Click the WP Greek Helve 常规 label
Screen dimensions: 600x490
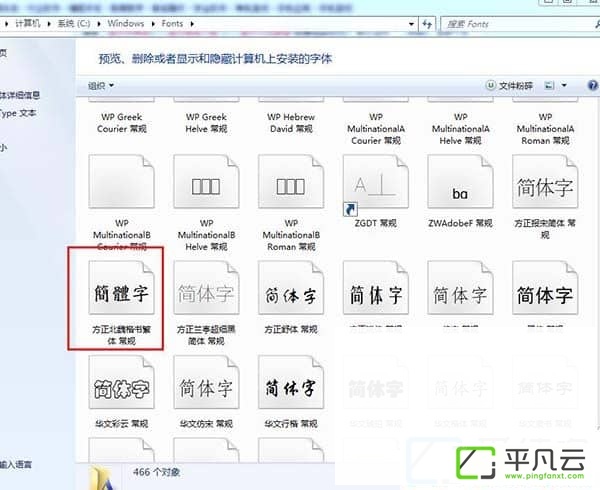(207, 123)
